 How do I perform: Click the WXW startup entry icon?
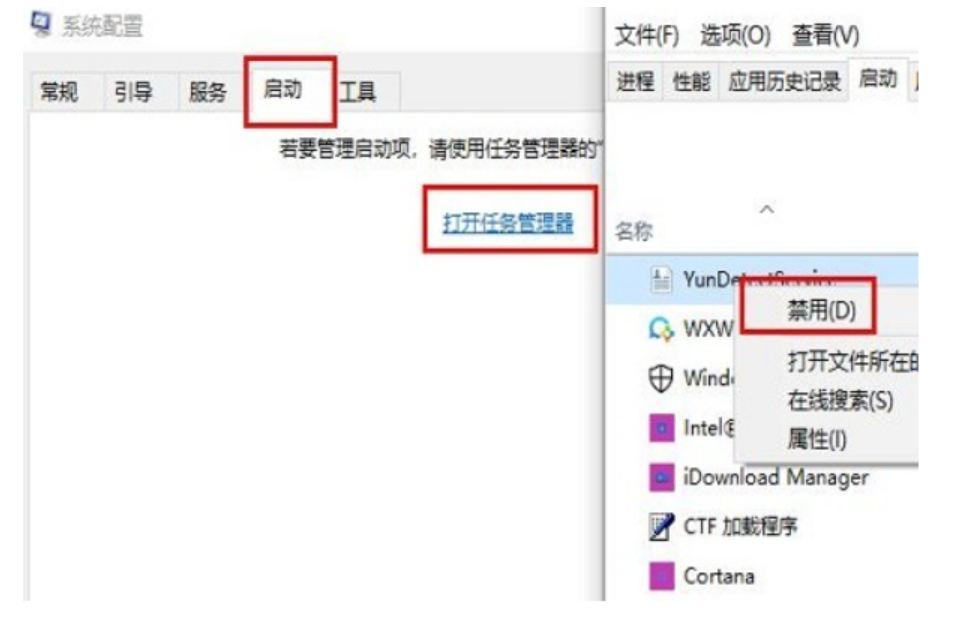click(x=661, y=328)
